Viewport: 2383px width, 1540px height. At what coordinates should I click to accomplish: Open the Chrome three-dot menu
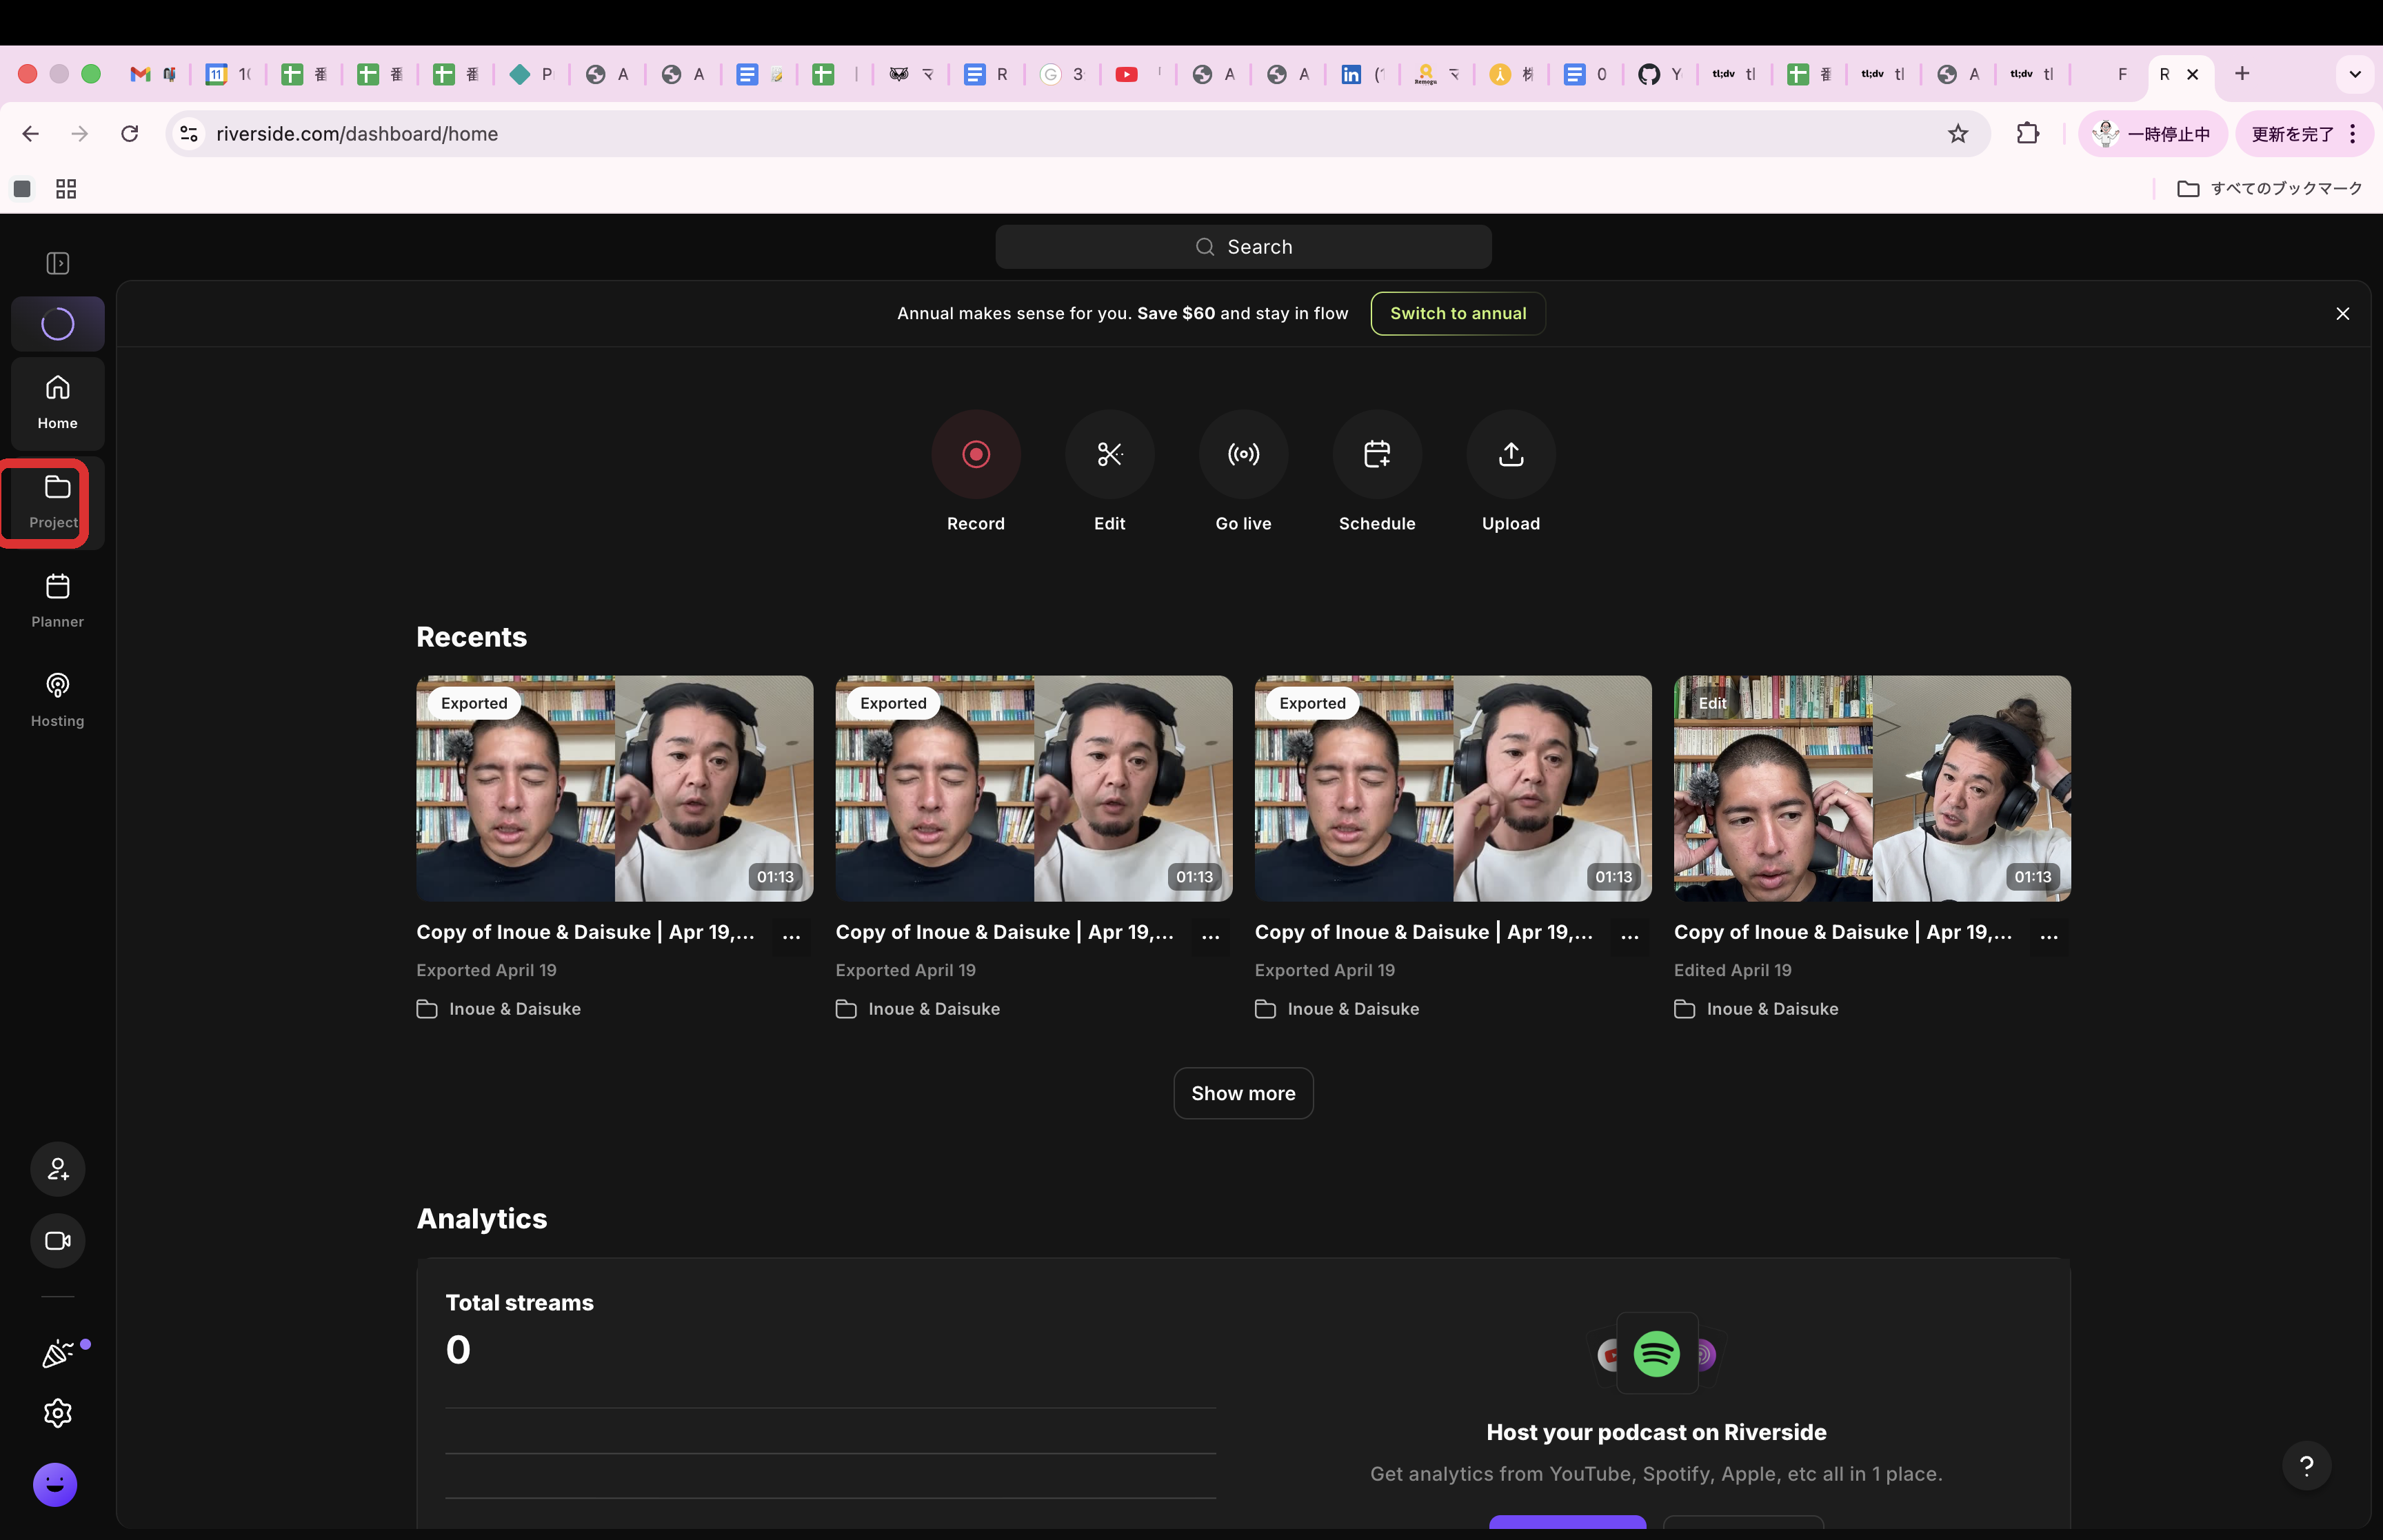click(2353, 134)
